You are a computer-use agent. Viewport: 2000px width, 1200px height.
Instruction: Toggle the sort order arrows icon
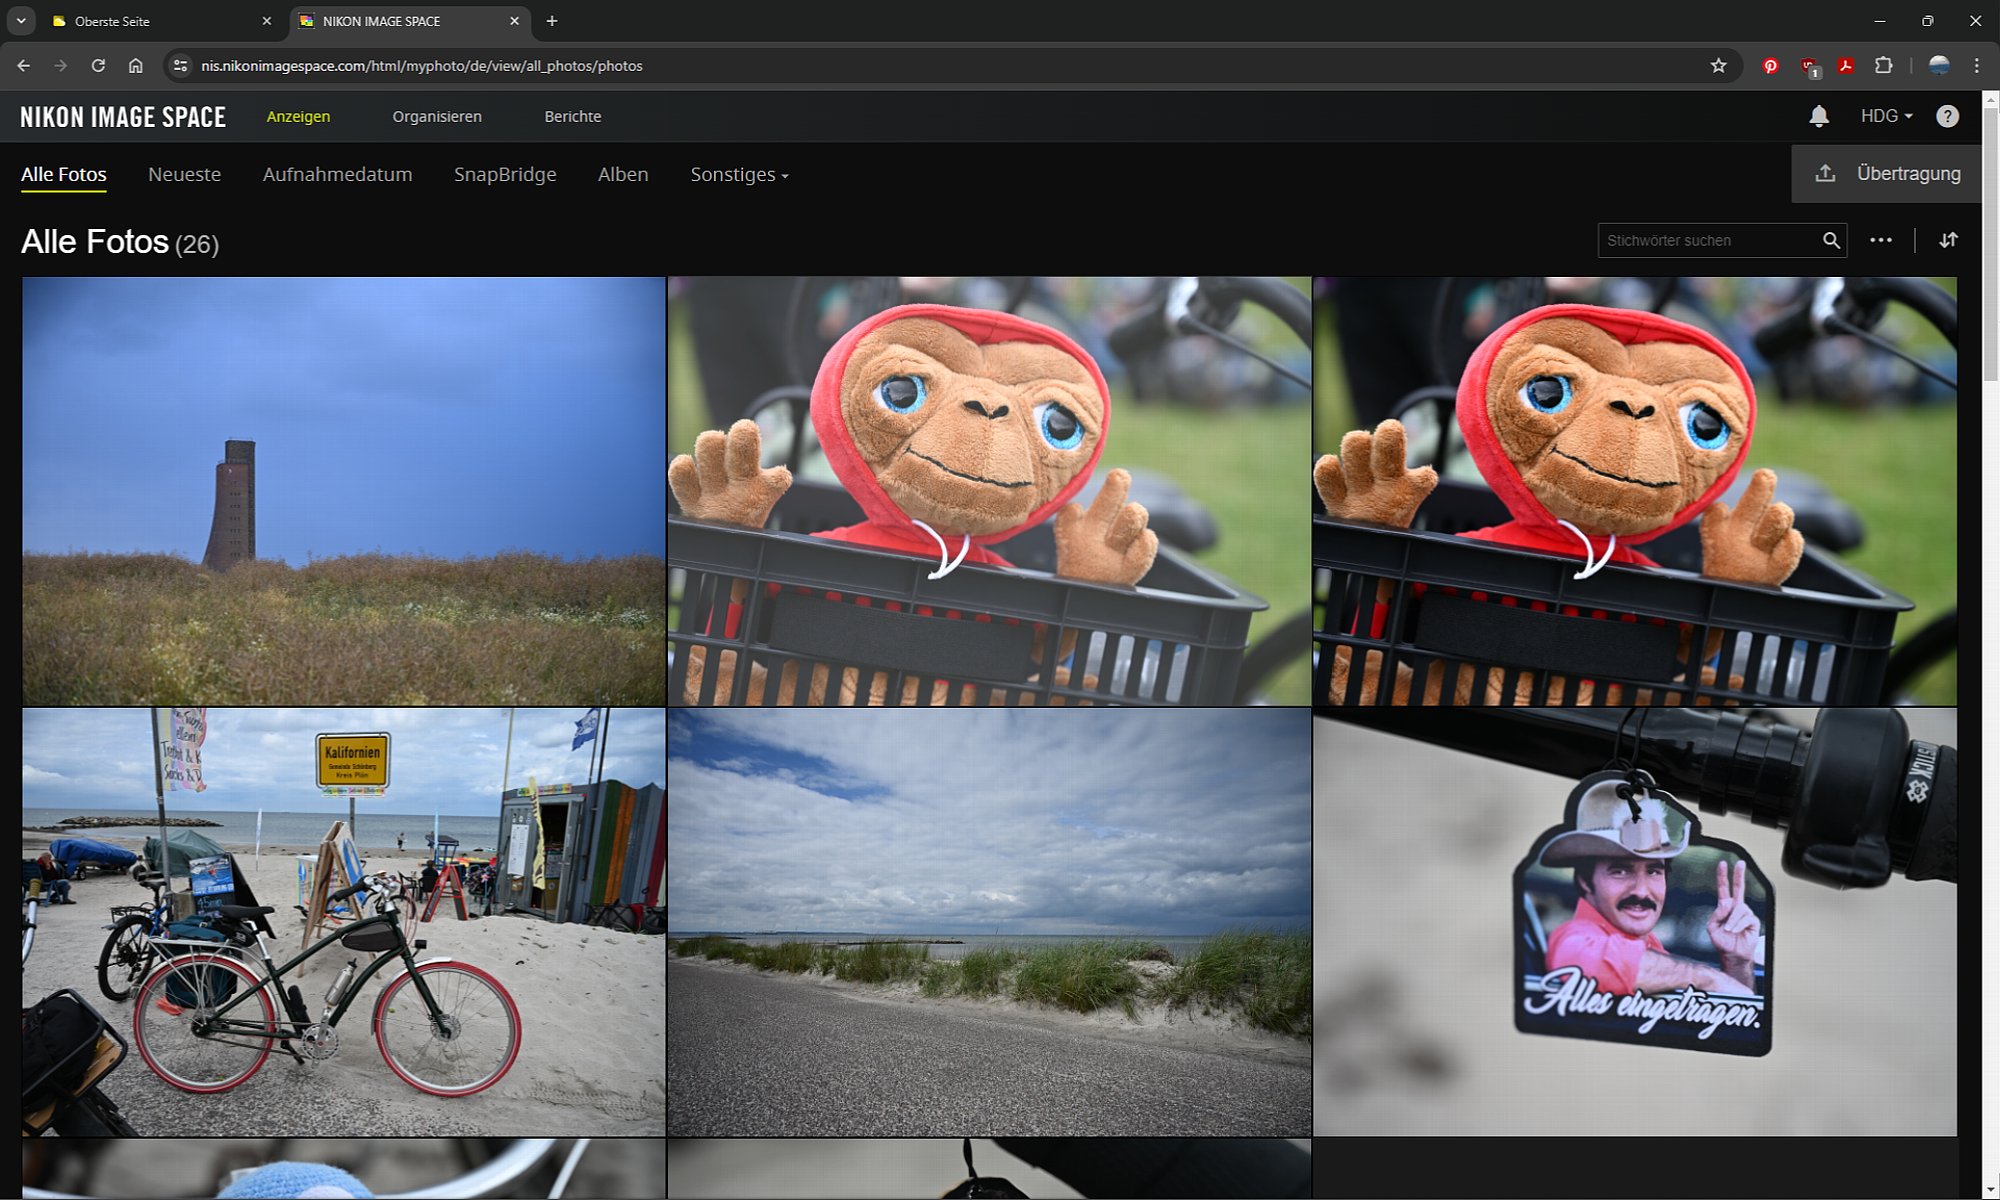(1947, 240)
